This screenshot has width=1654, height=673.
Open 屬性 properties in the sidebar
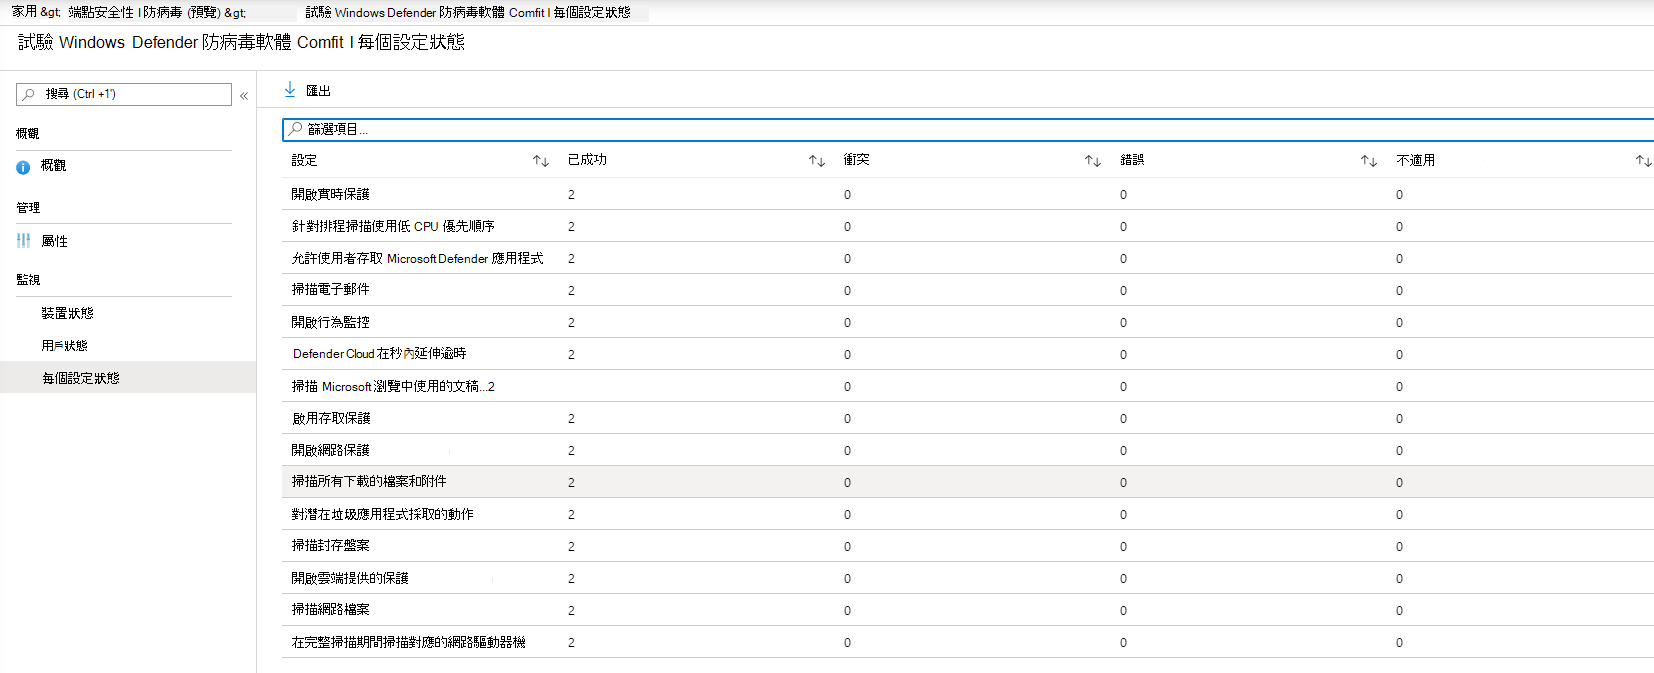click(54, 241)
